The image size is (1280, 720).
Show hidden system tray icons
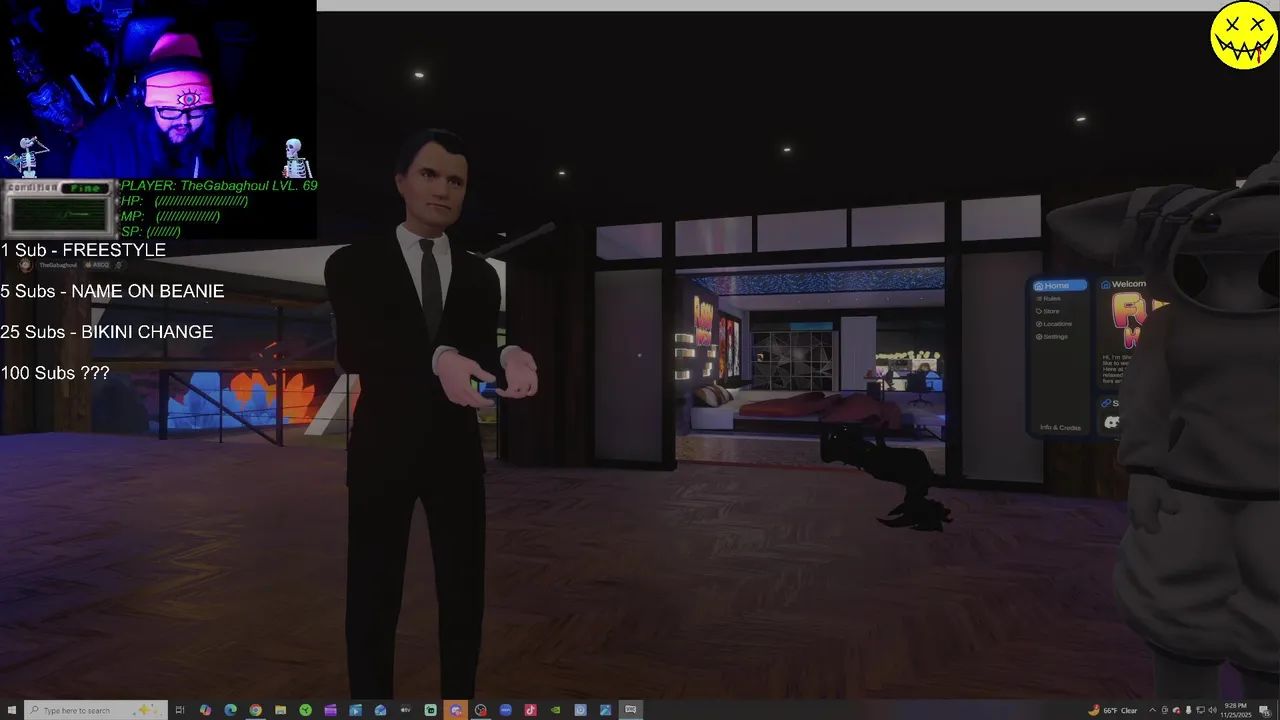(x=1153, y=710)
